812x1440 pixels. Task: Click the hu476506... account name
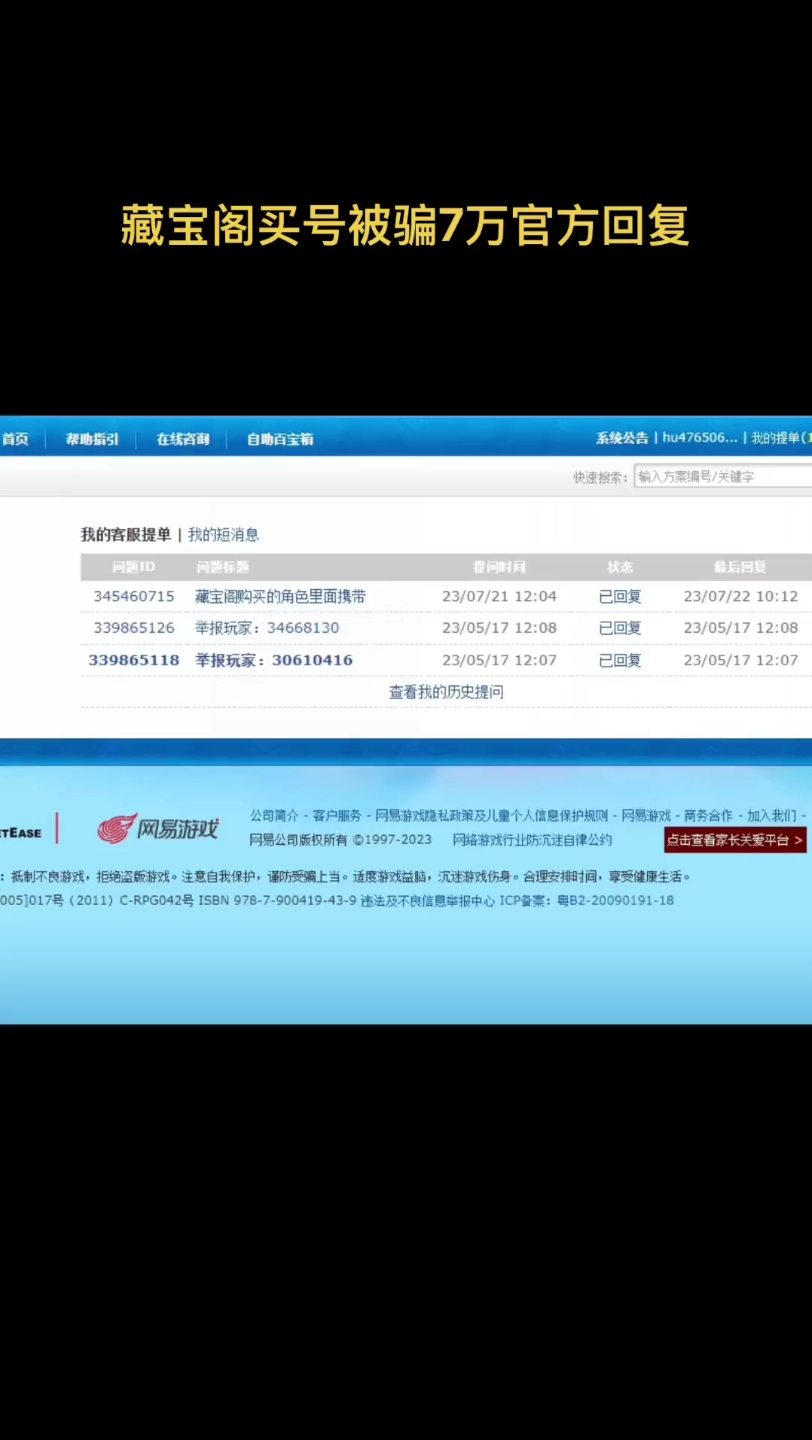pyautogui.click(x=700, y=438)
